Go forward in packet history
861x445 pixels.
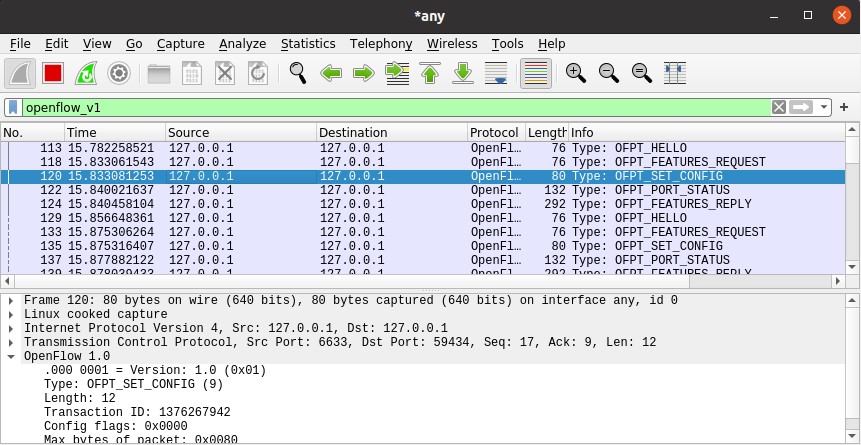(x=364, y=73)
